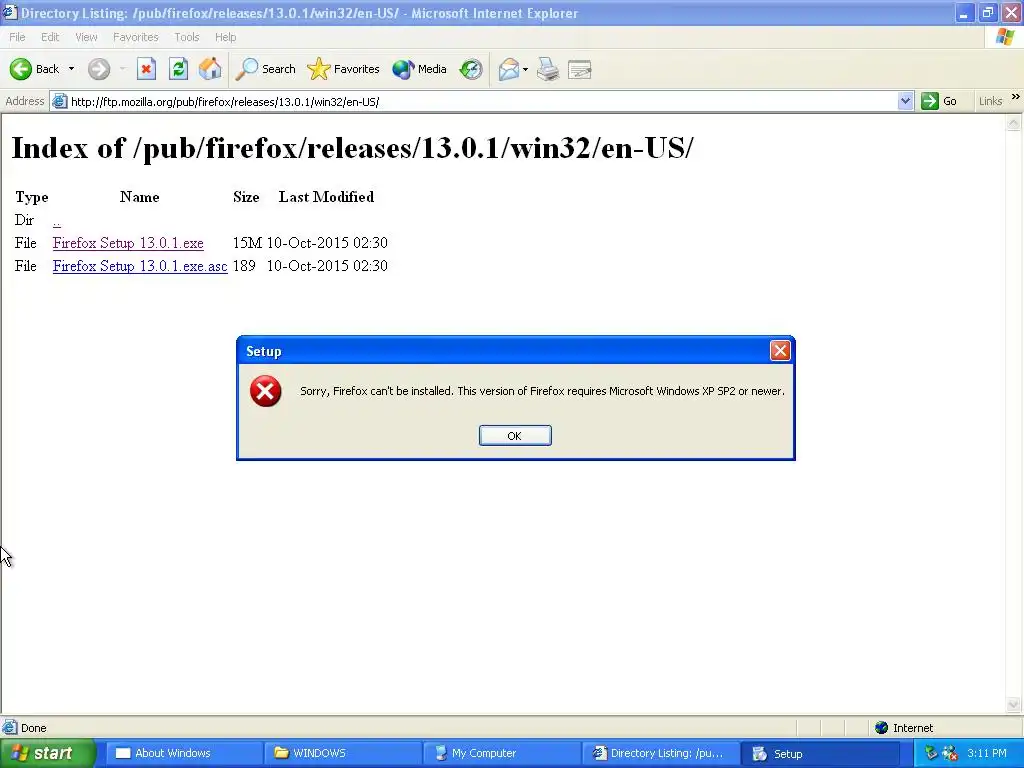The height and width of the screenshot is (768, 1024).
Task: Expand the Links toolbar chevron
Action: click(1016, 97)
